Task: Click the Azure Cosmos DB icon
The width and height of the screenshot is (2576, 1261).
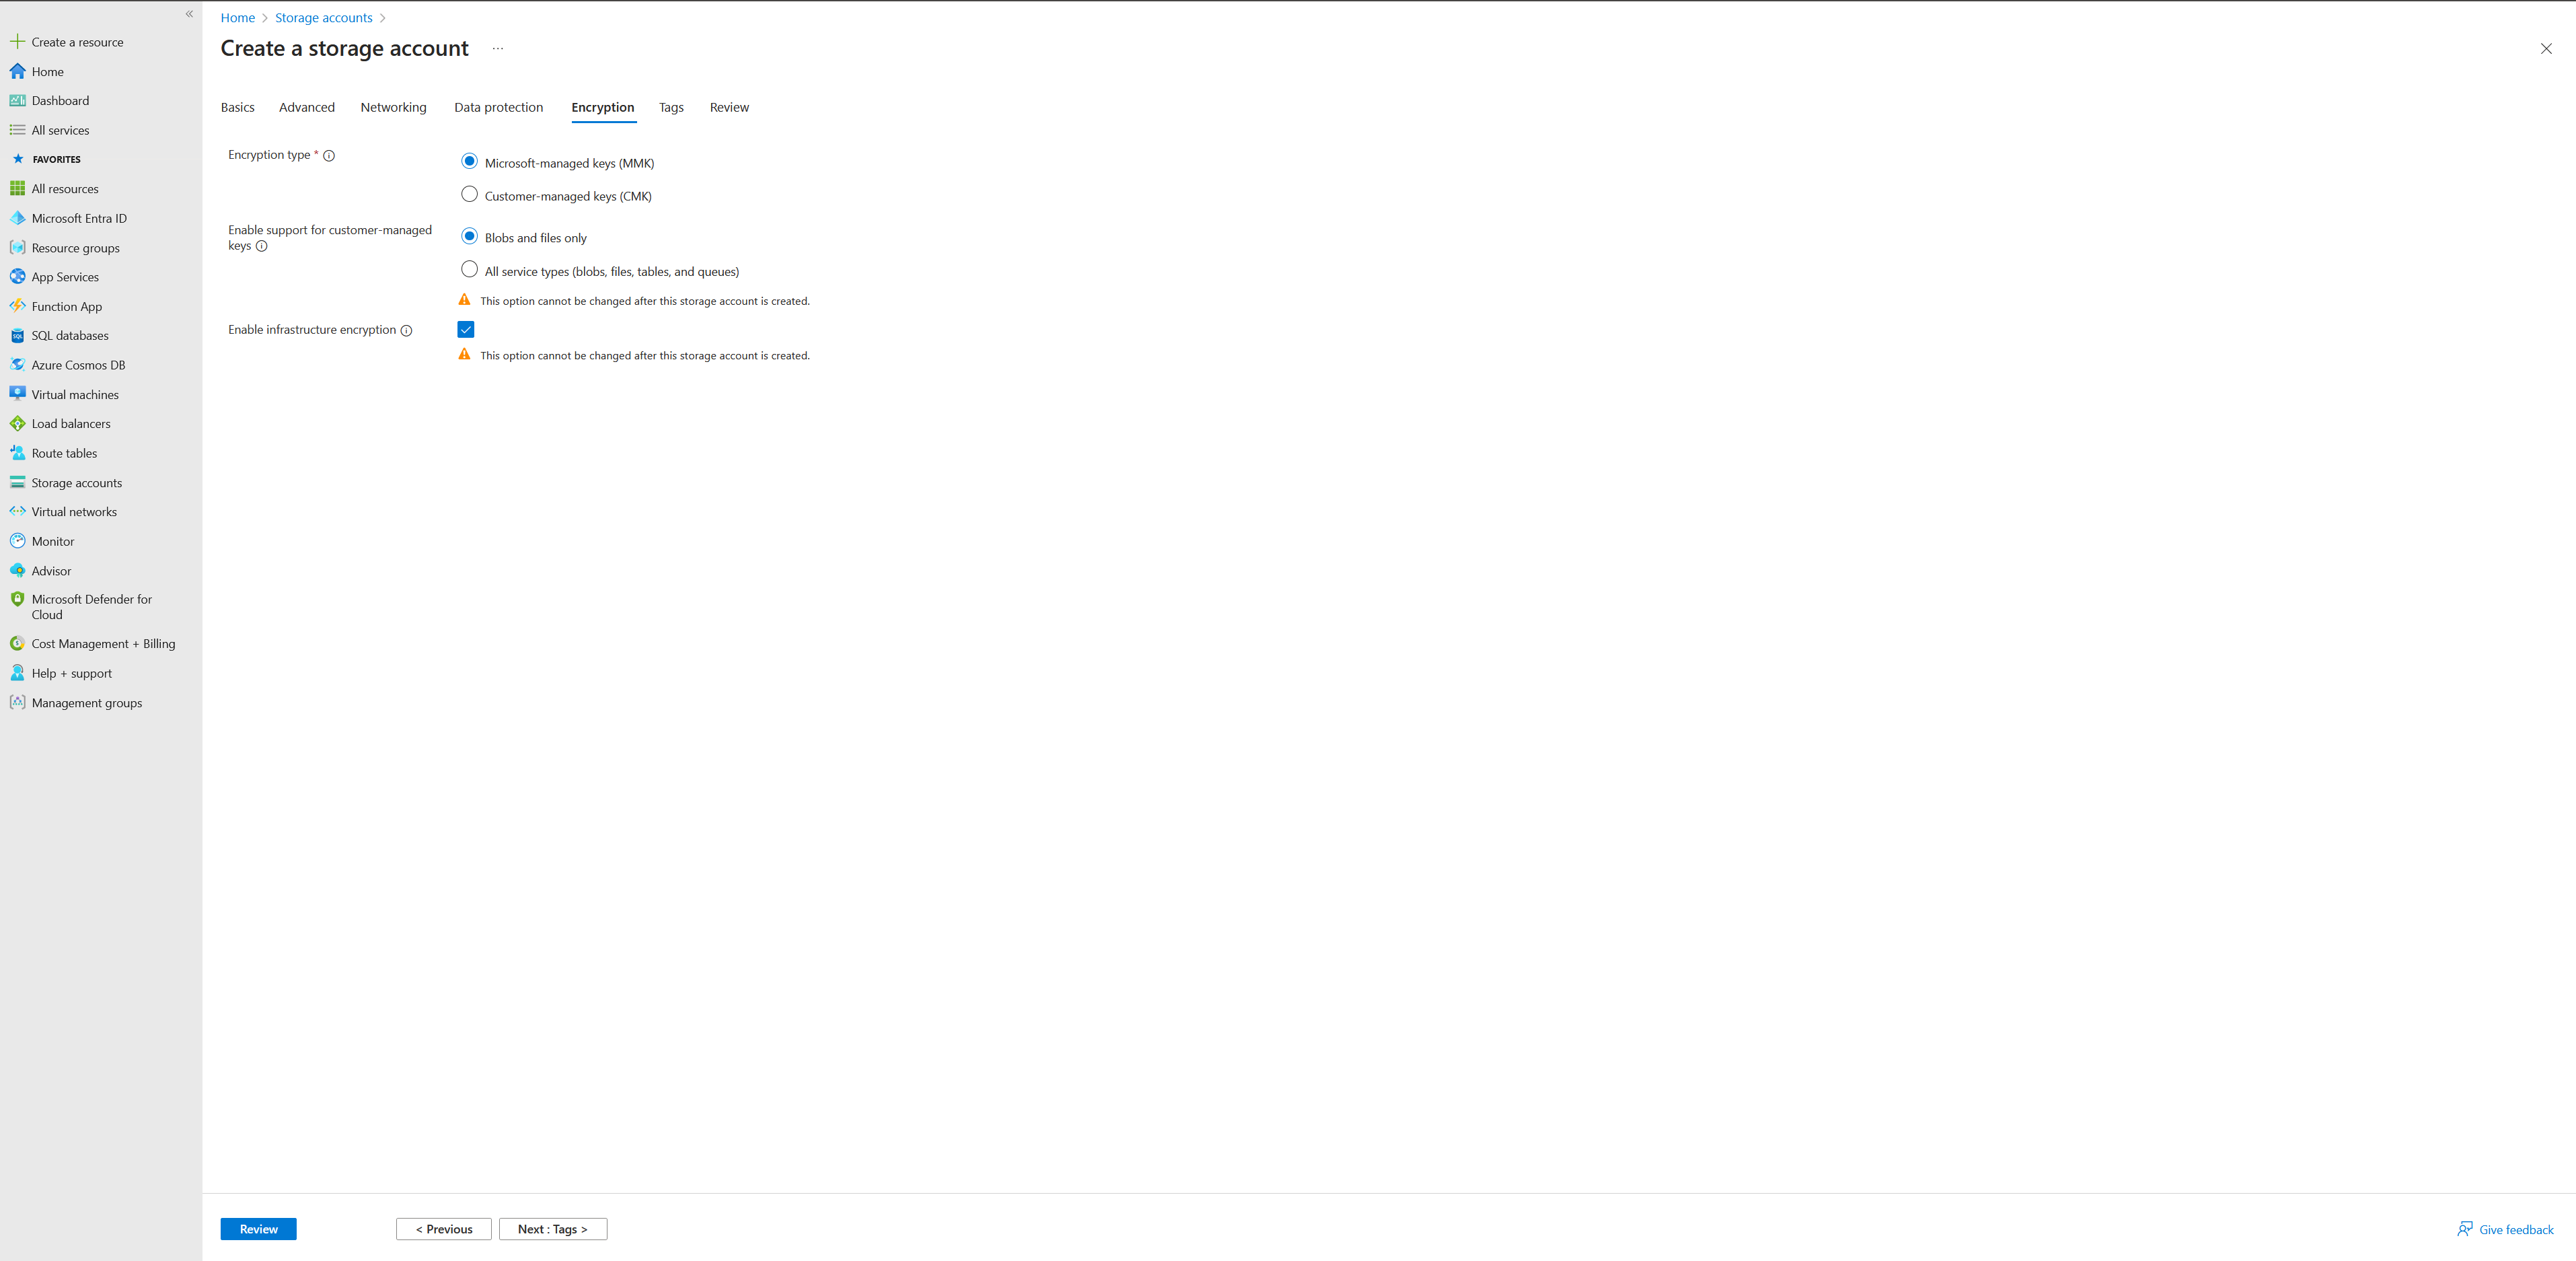Action: point(18,365)
